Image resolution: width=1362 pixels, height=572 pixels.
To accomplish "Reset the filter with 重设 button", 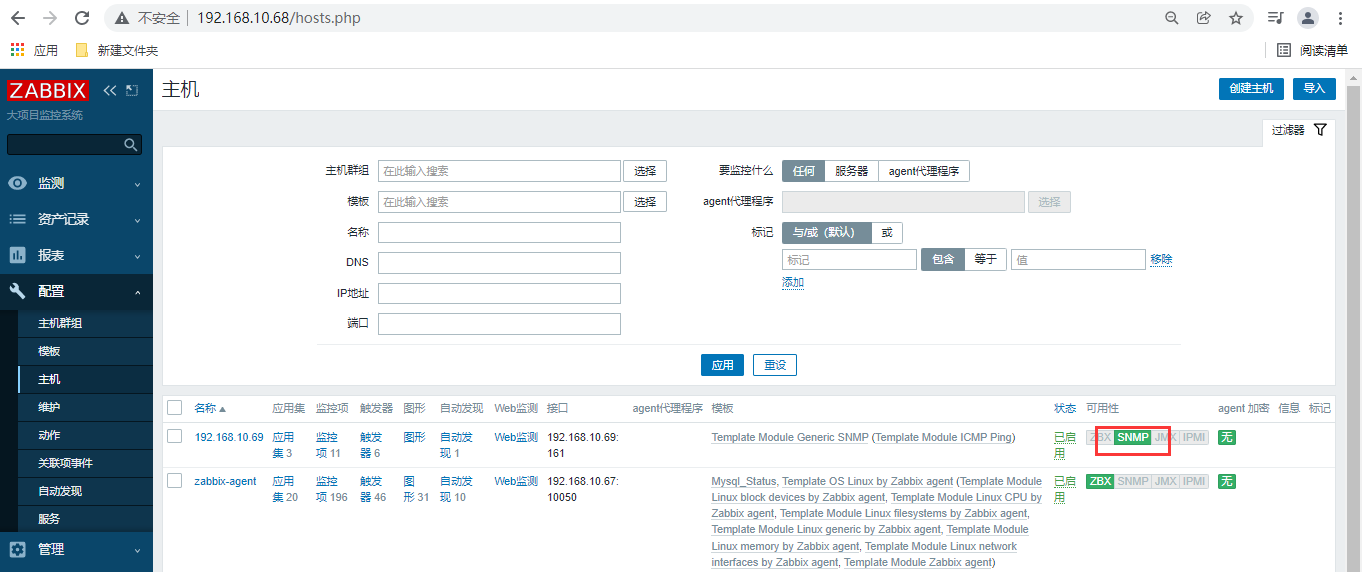I will pyautogui.click(x=775, y=365).
